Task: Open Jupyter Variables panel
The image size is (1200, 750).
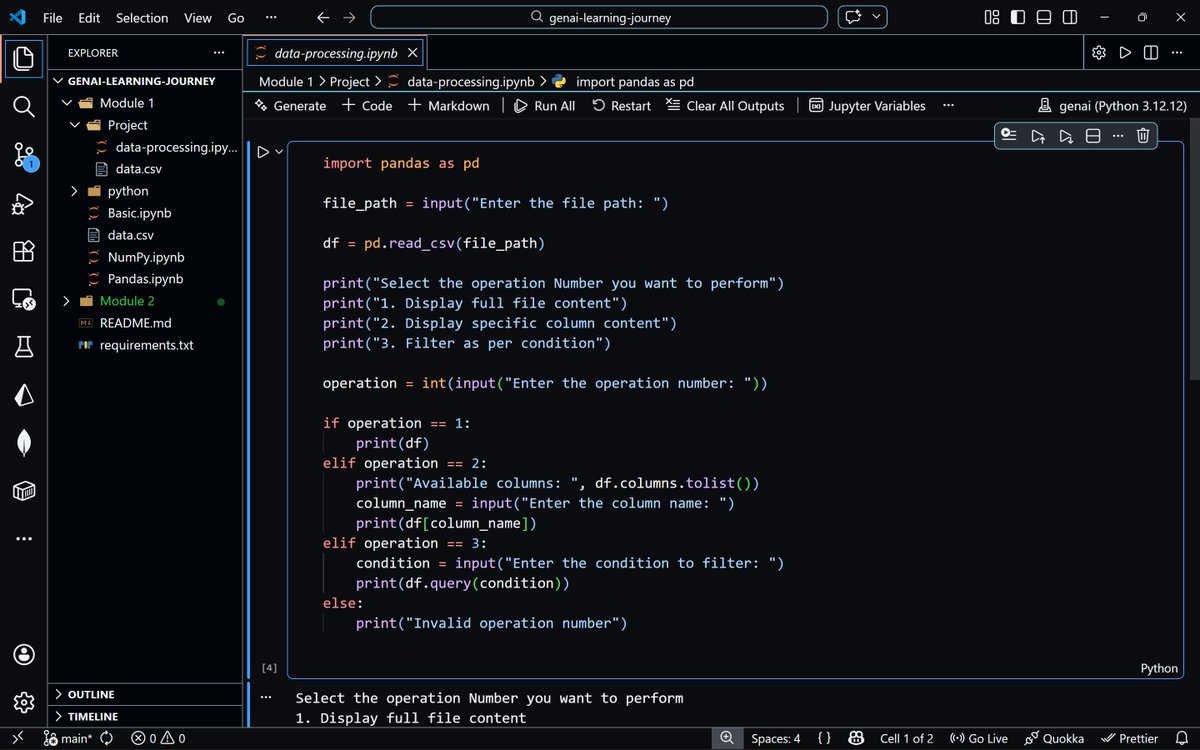Action: pos(867,106)
